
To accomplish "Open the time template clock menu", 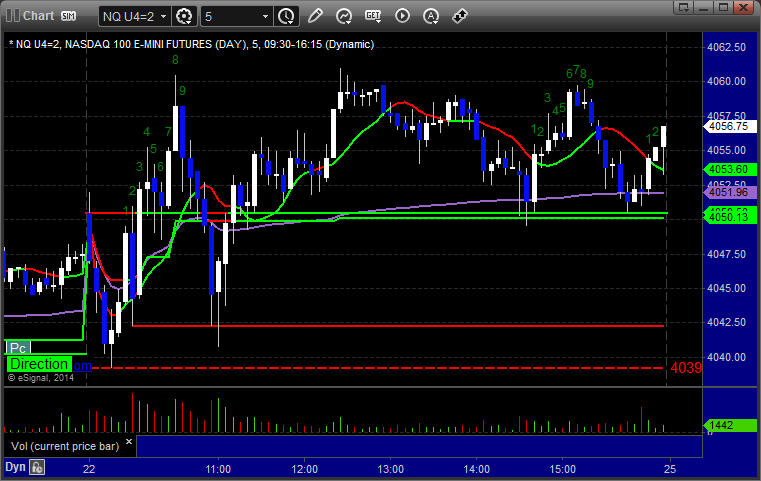I will coord(286,17).
